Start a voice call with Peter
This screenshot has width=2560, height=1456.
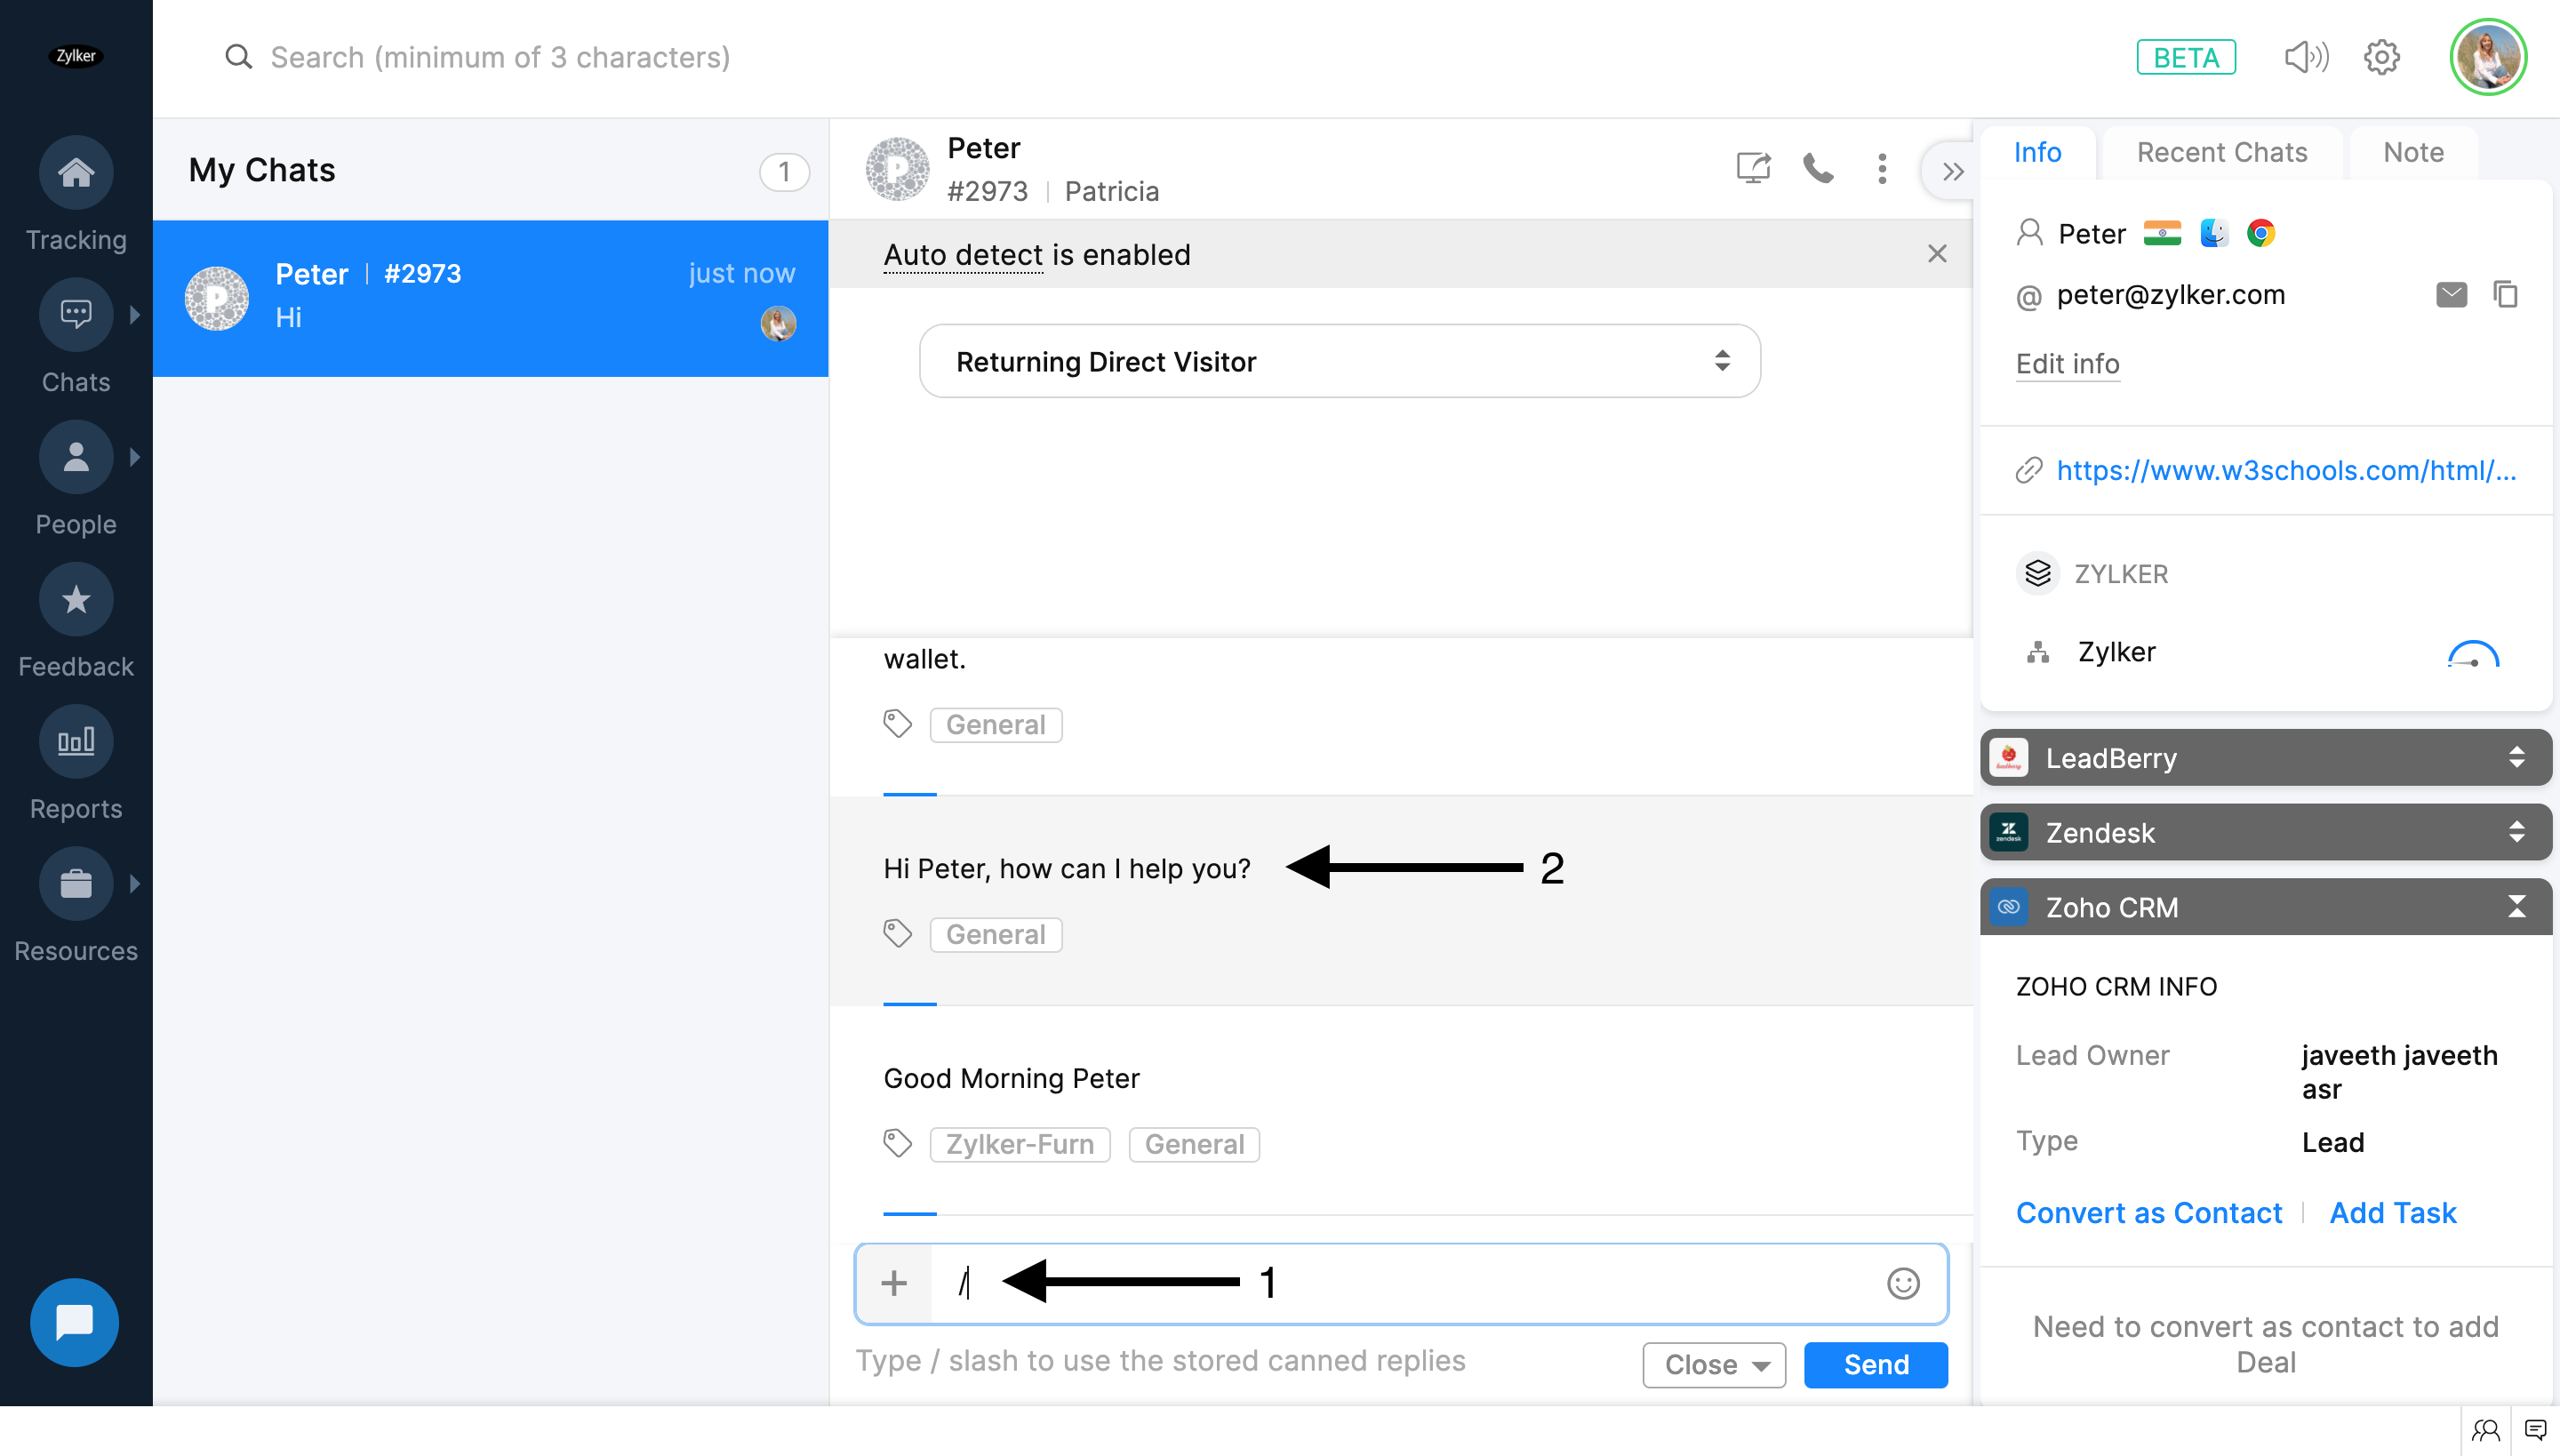(x=1818, y=168)
